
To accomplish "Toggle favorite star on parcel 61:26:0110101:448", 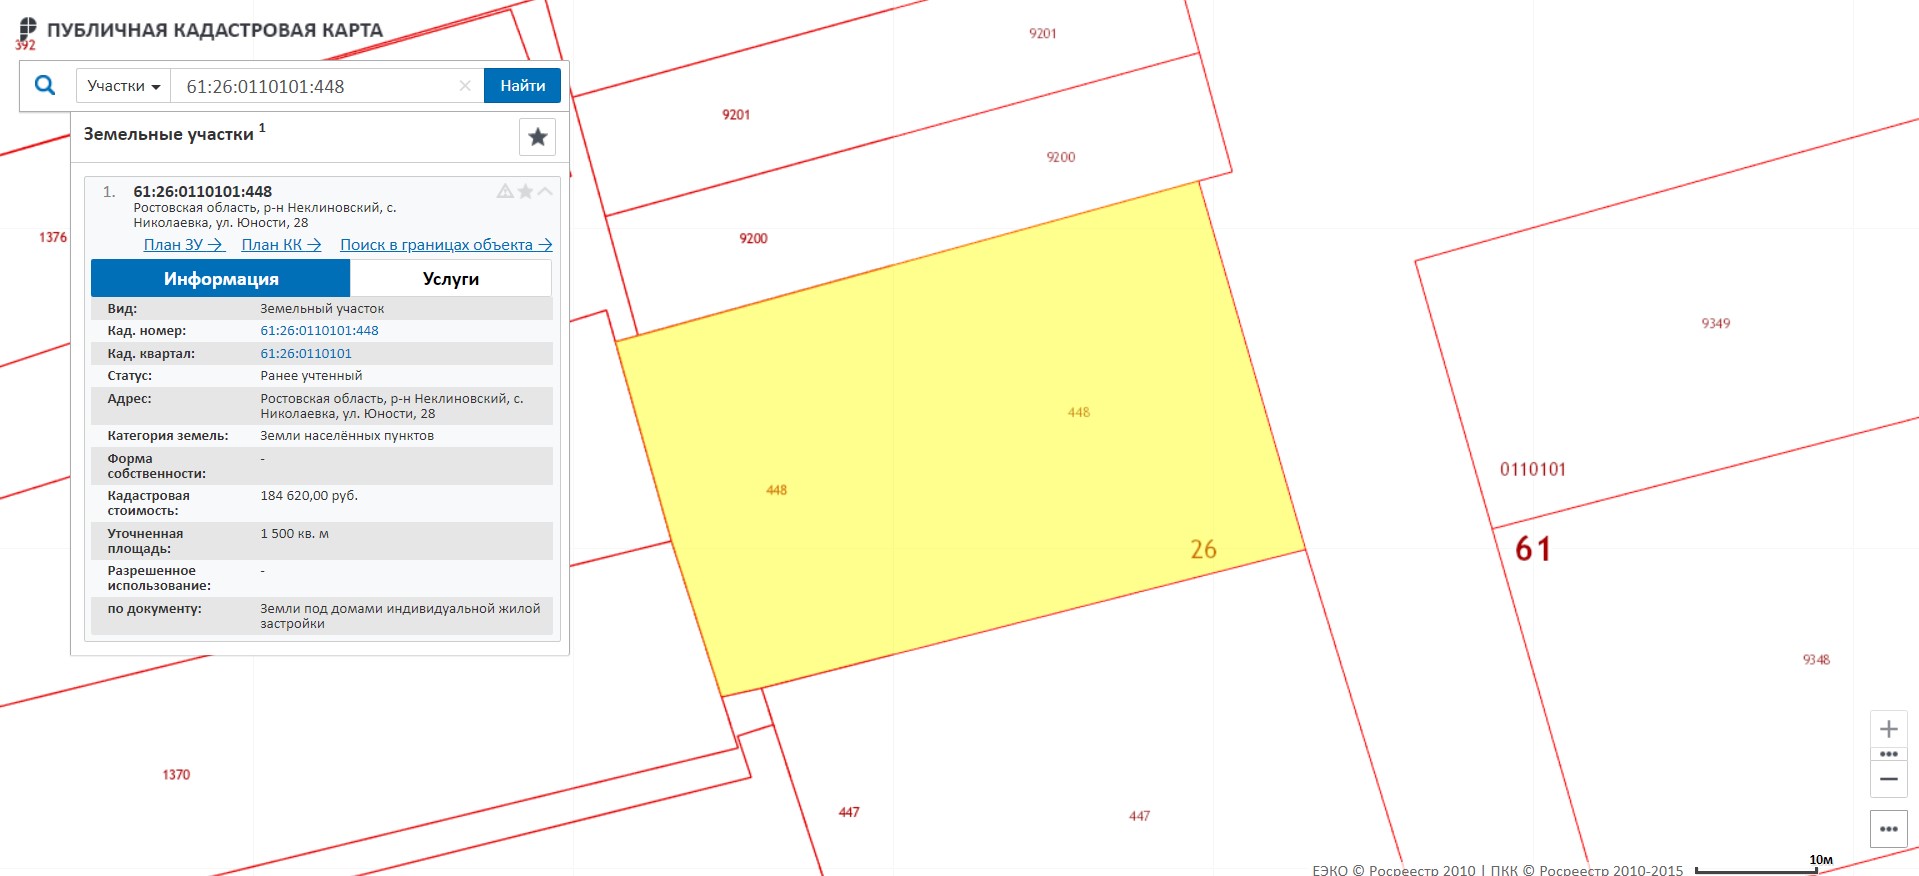I will (x=525, y=191).
